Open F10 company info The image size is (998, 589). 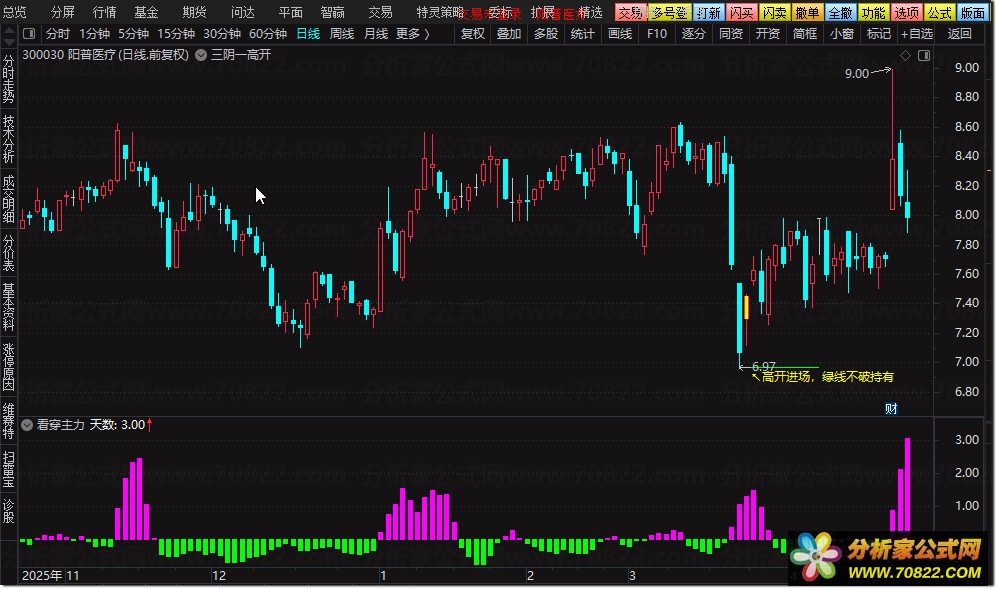[x=657, y=33]
